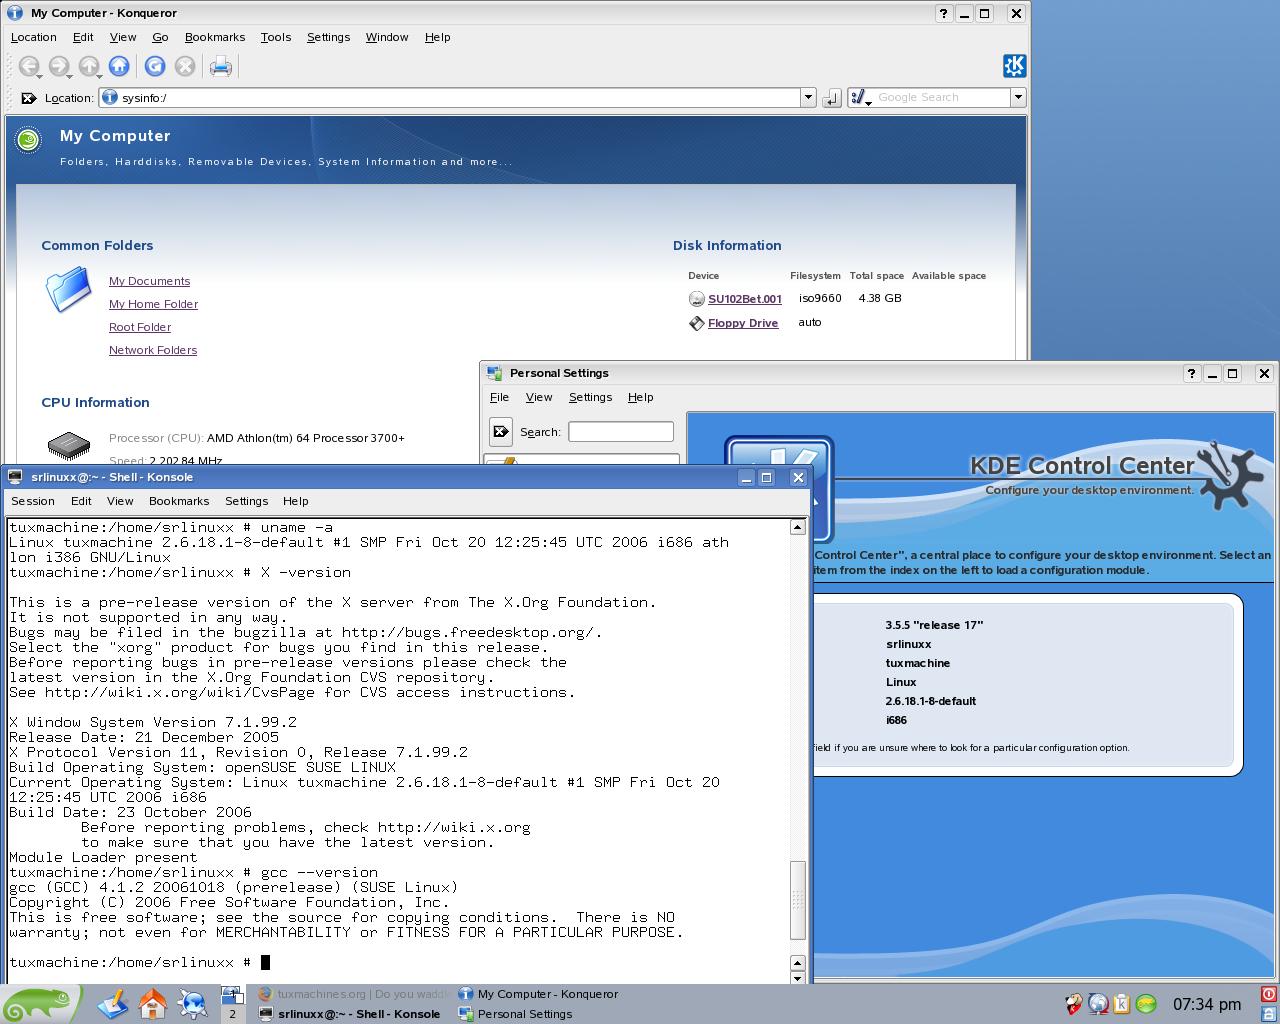Open Konqueror's Bookmarks menu

tap(215, 37)
